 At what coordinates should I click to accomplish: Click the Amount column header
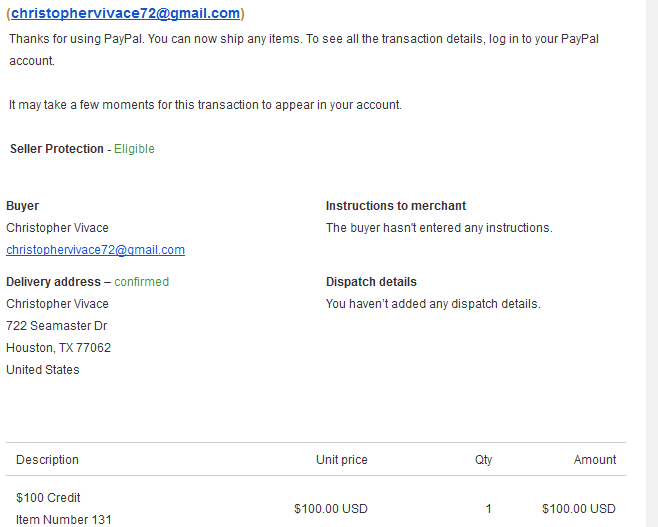[595, 460]
